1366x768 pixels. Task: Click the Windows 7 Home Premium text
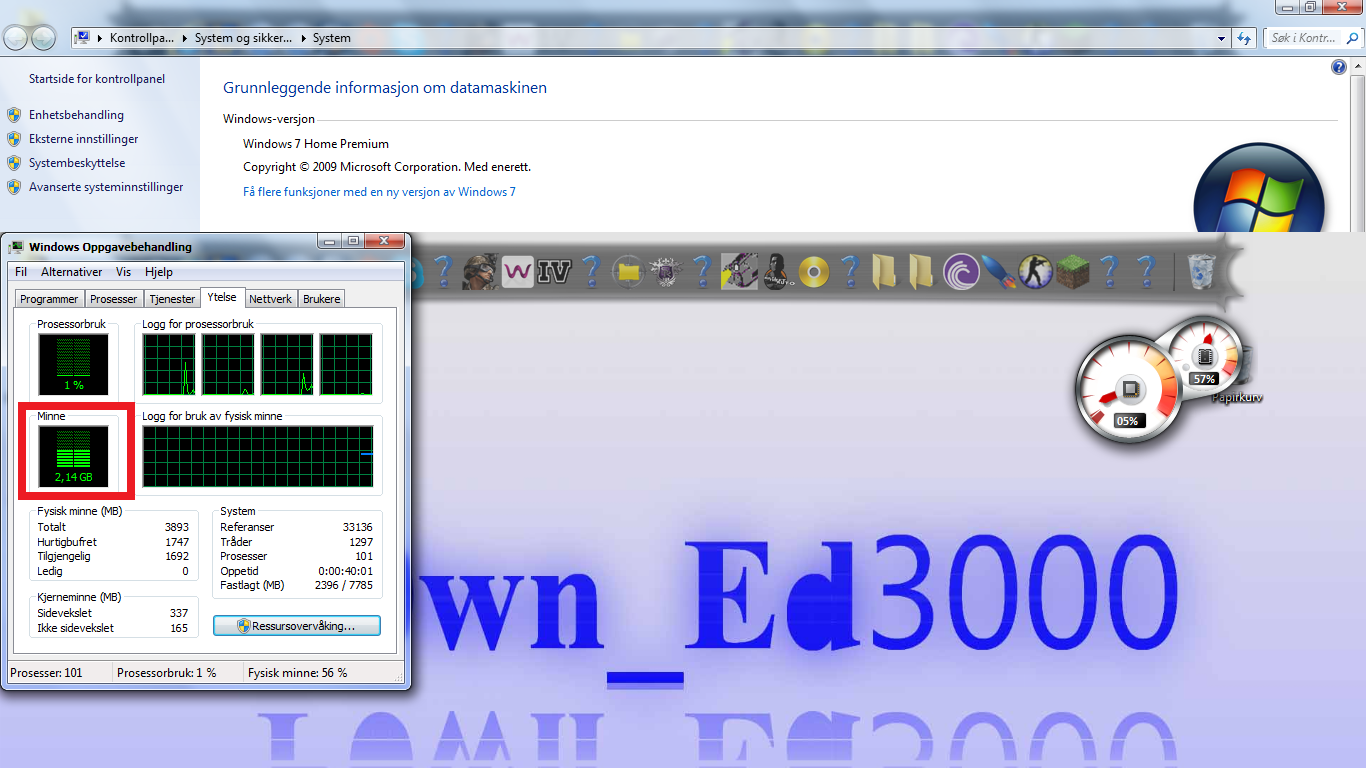316,144
